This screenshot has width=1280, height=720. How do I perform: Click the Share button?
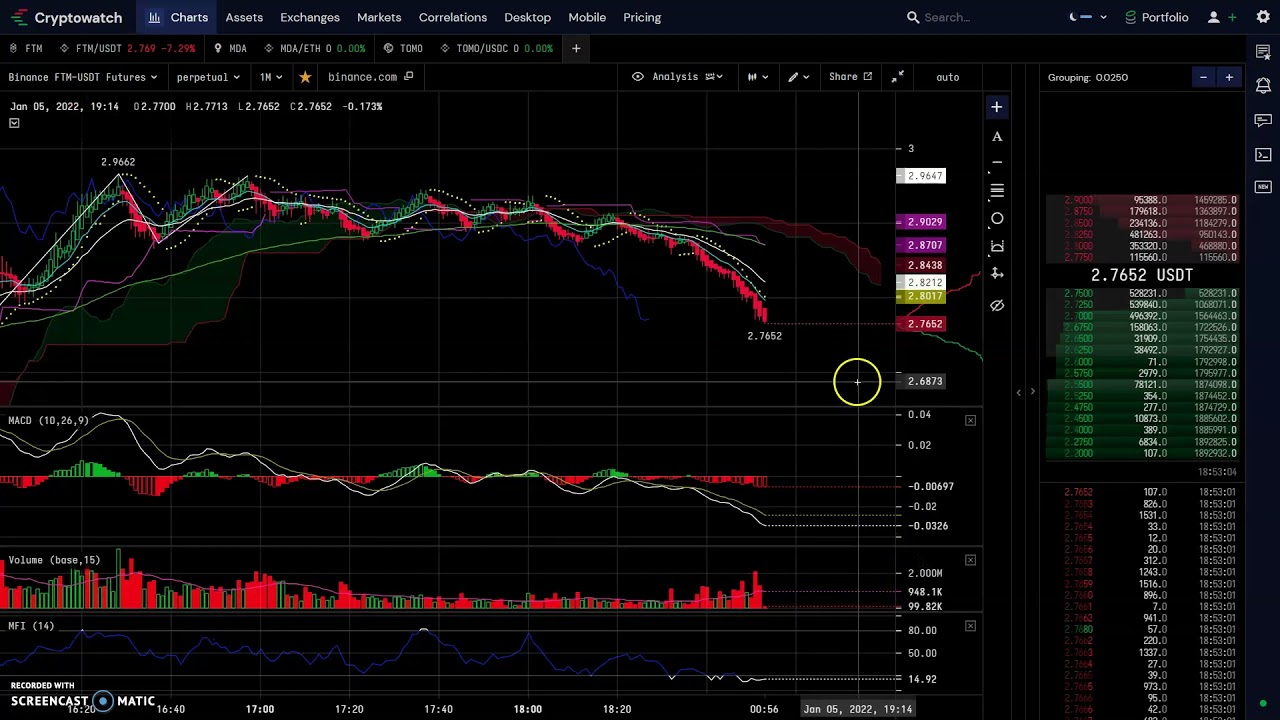point(850,77)
